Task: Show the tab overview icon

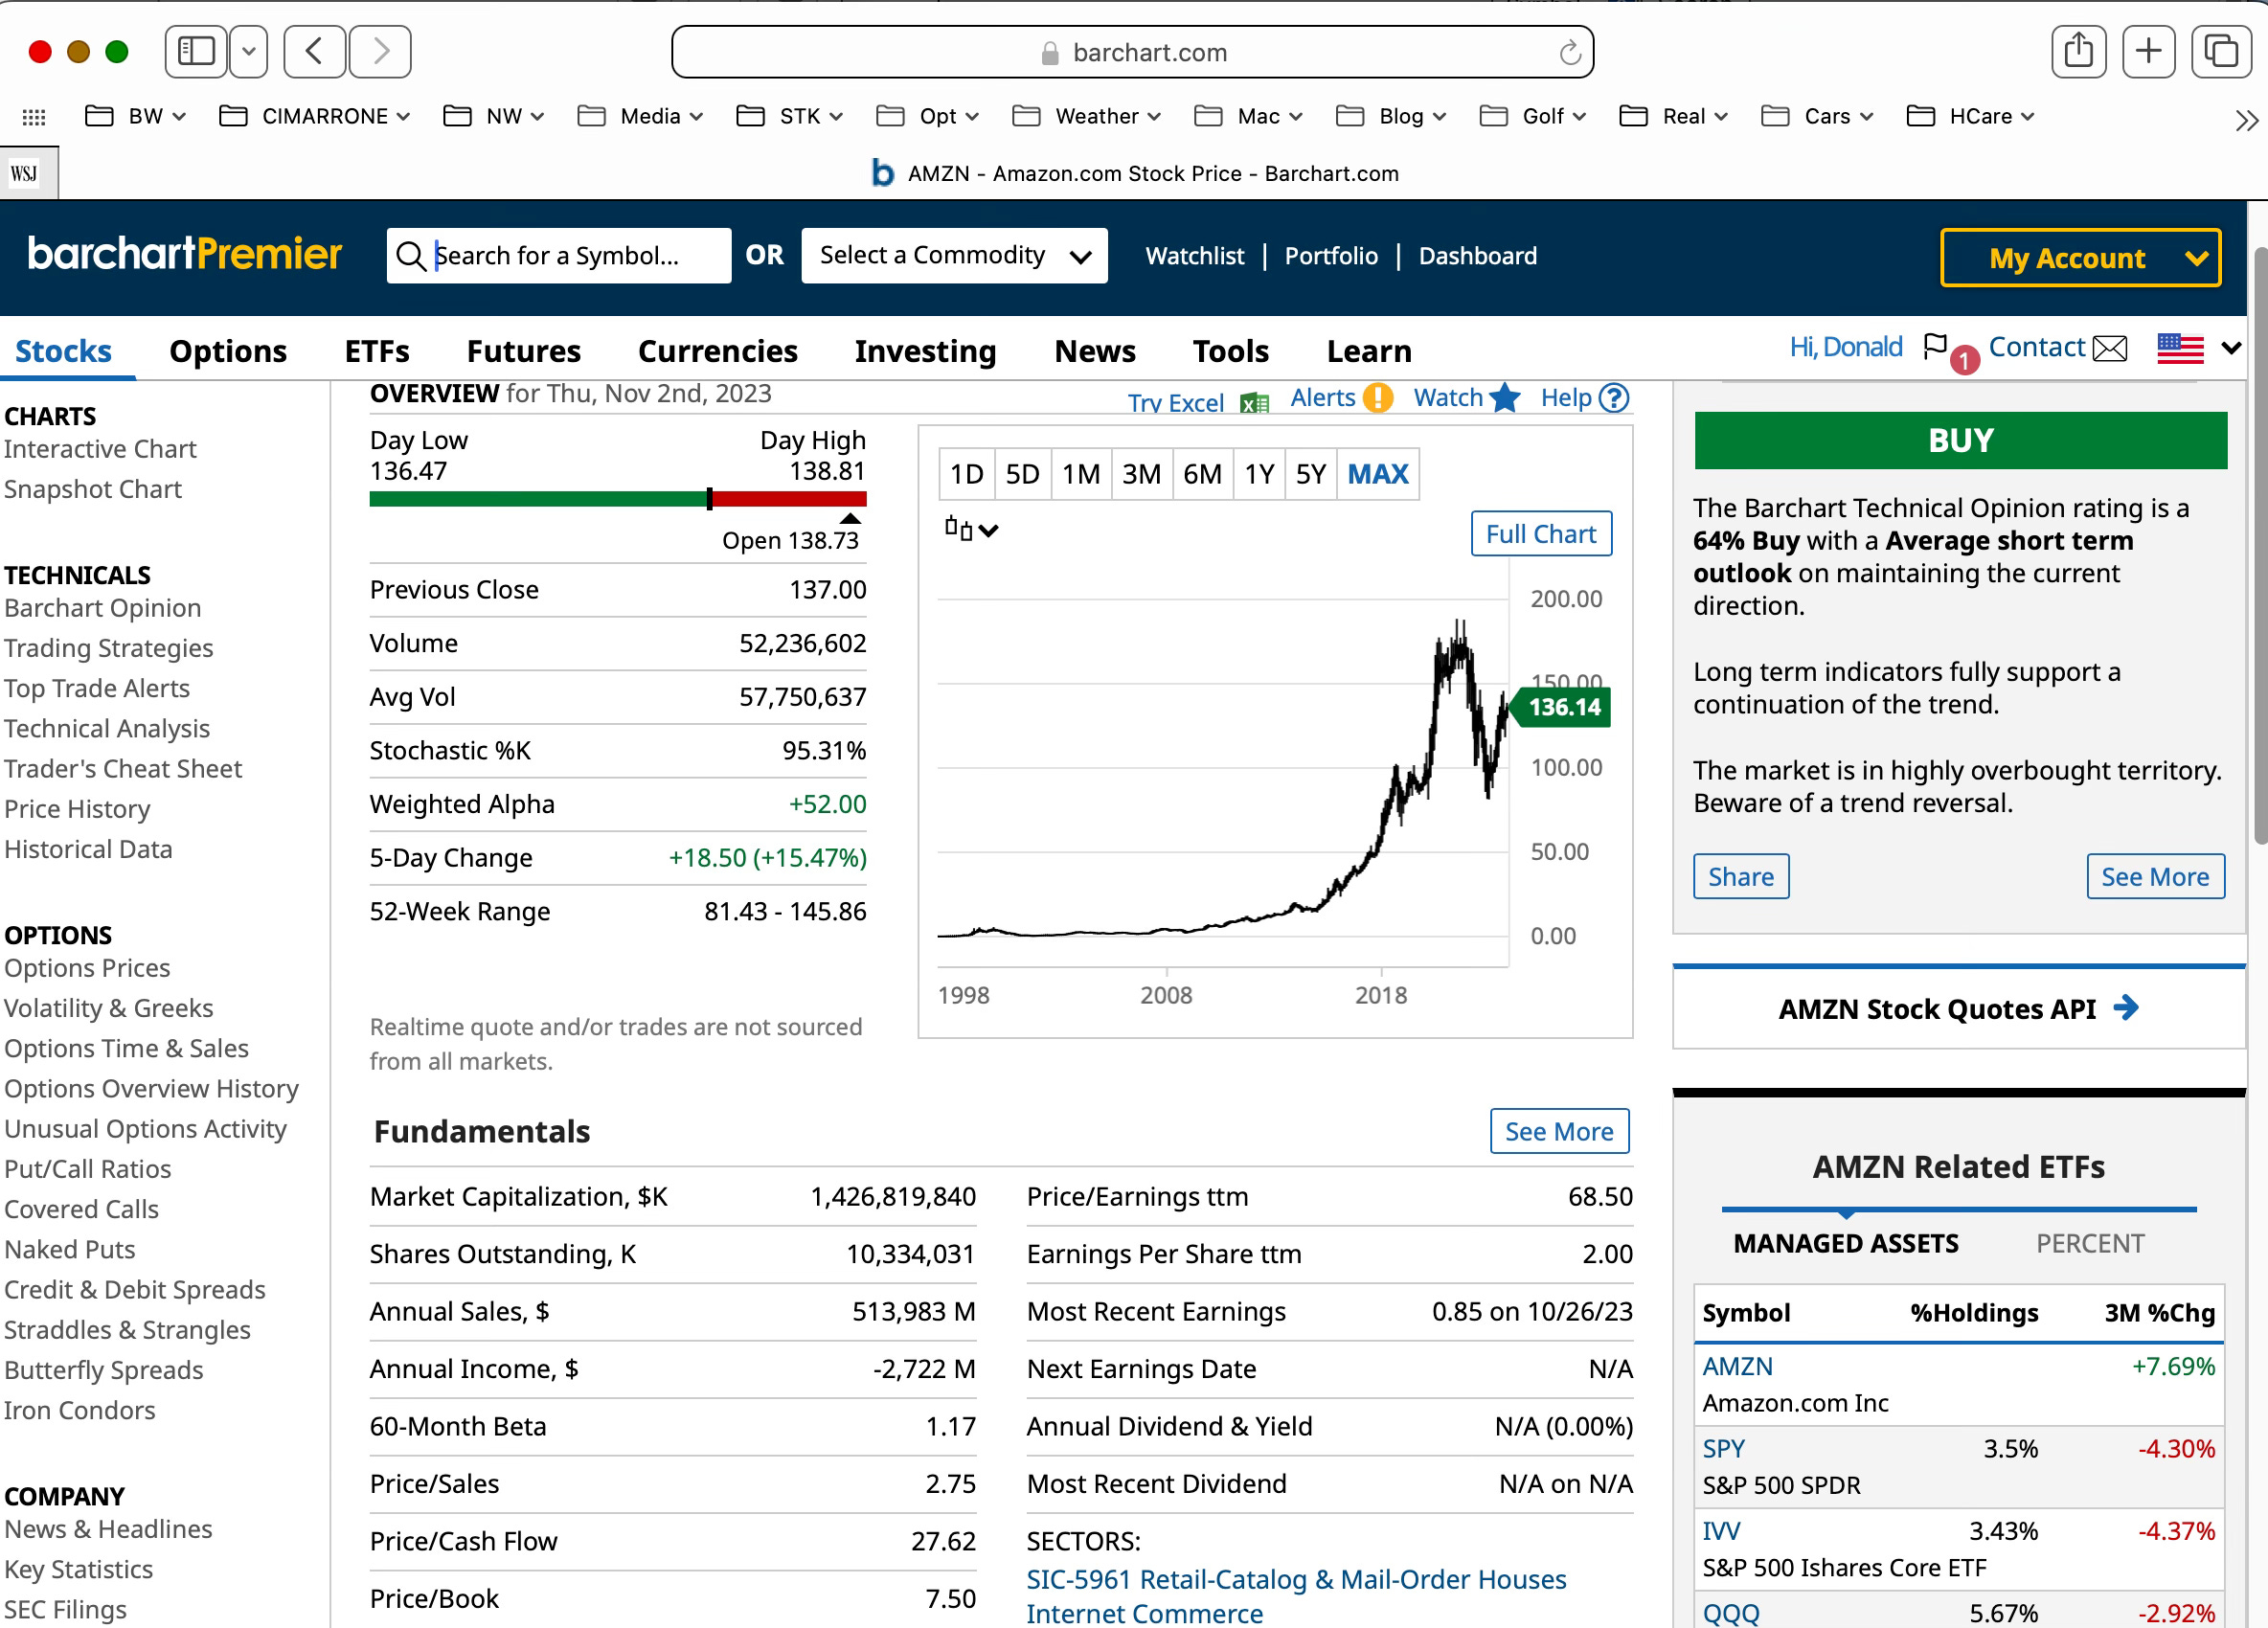Action: (2220, 51)
